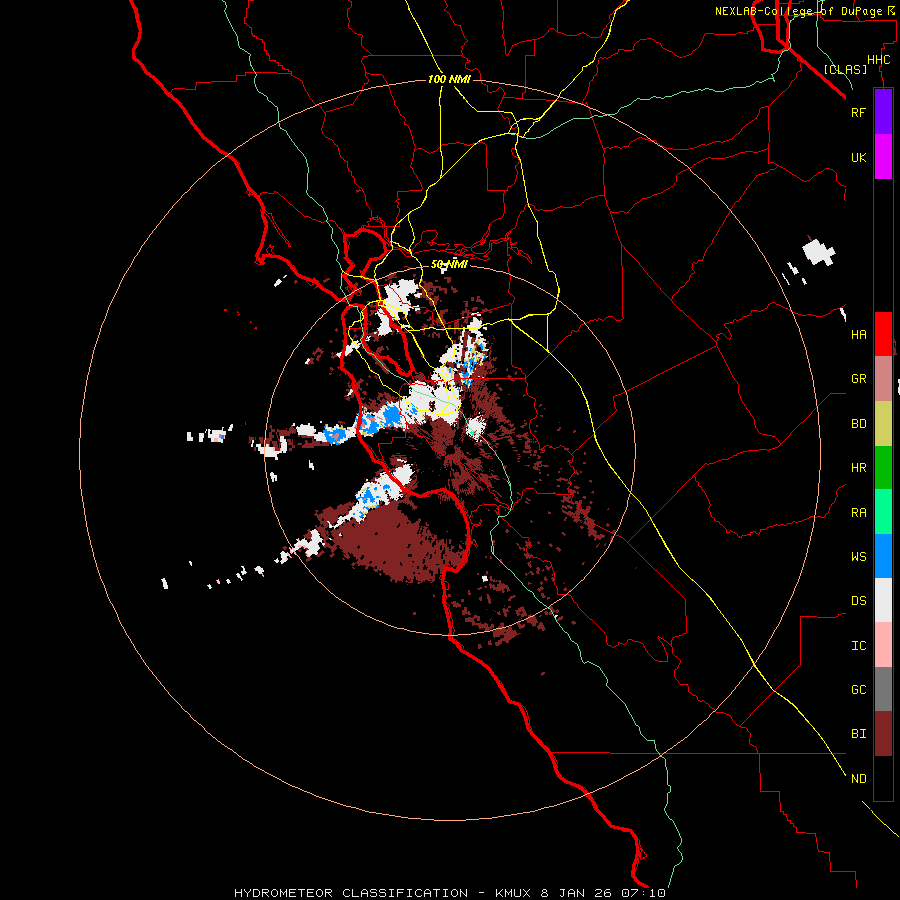The height and width of the screenshot is (900, 900).
Task: Click the HA legend label
Action: [x=858, y=334]
